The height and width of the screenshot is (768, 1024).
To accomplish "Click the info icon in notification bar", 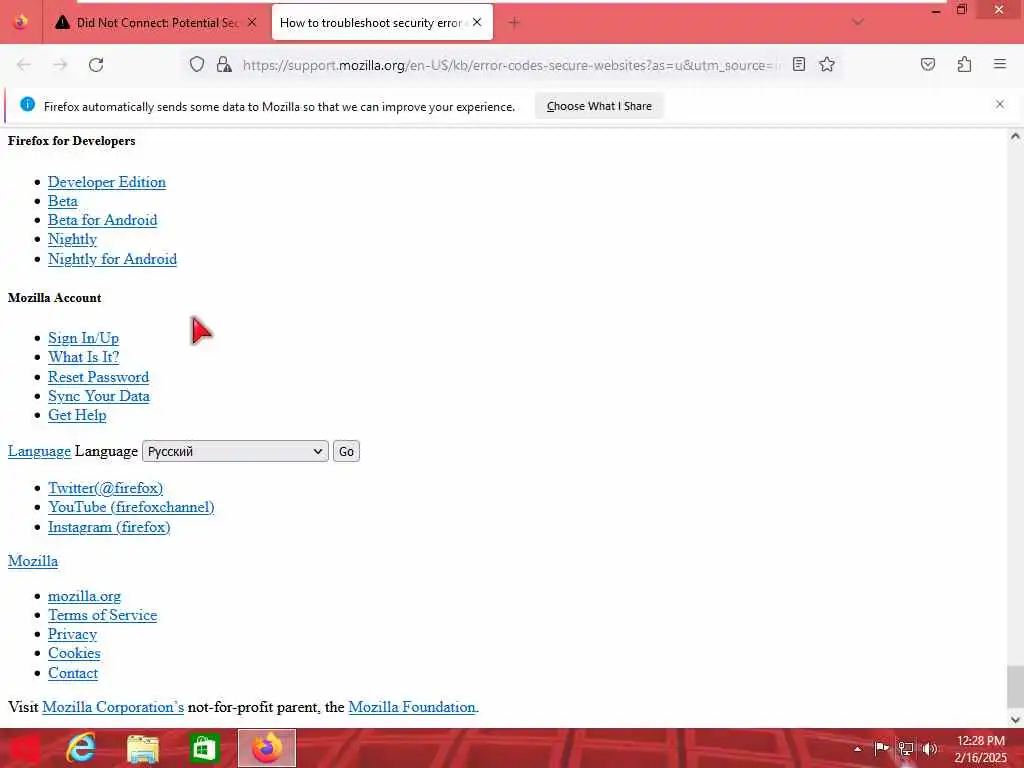I will pos(27,104).
